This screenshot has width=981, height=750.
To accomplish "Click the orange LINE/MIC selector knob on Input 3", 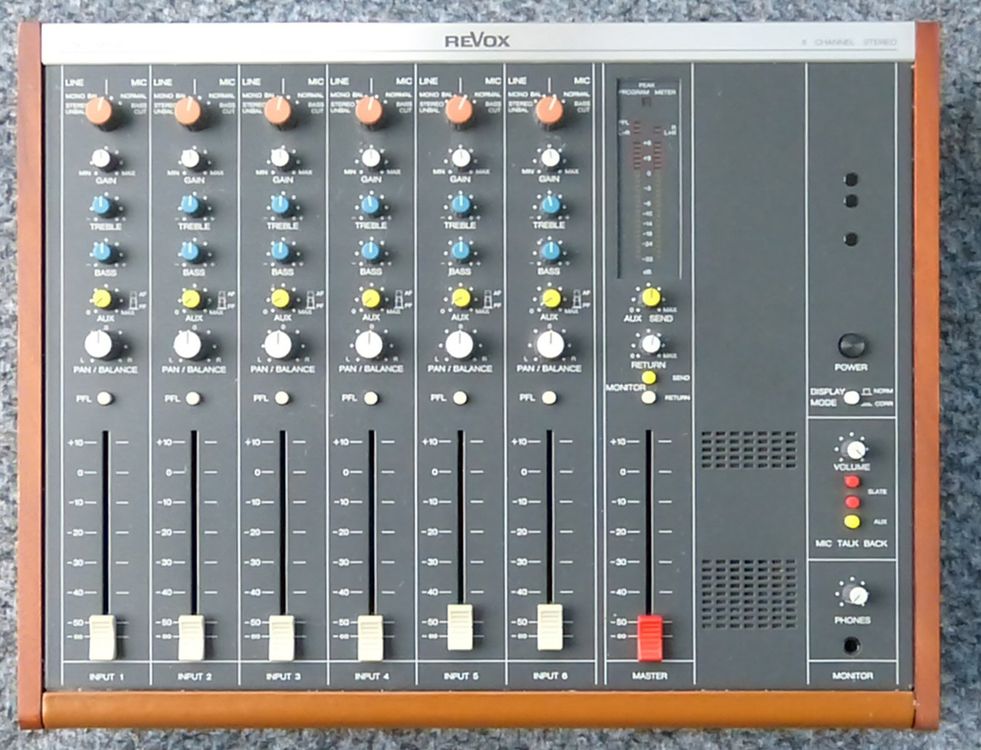I will [x=278, y=111].
